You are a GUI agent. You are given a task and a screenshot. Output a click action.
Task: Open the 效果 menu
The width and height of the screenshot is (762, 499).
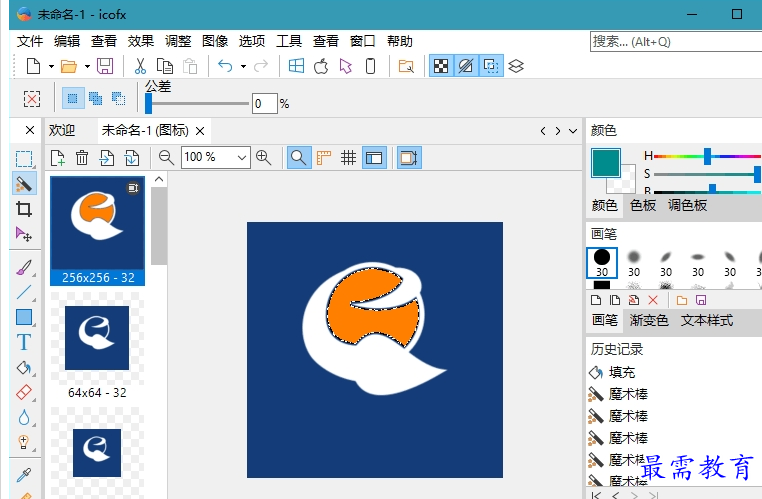coord(141,41)
